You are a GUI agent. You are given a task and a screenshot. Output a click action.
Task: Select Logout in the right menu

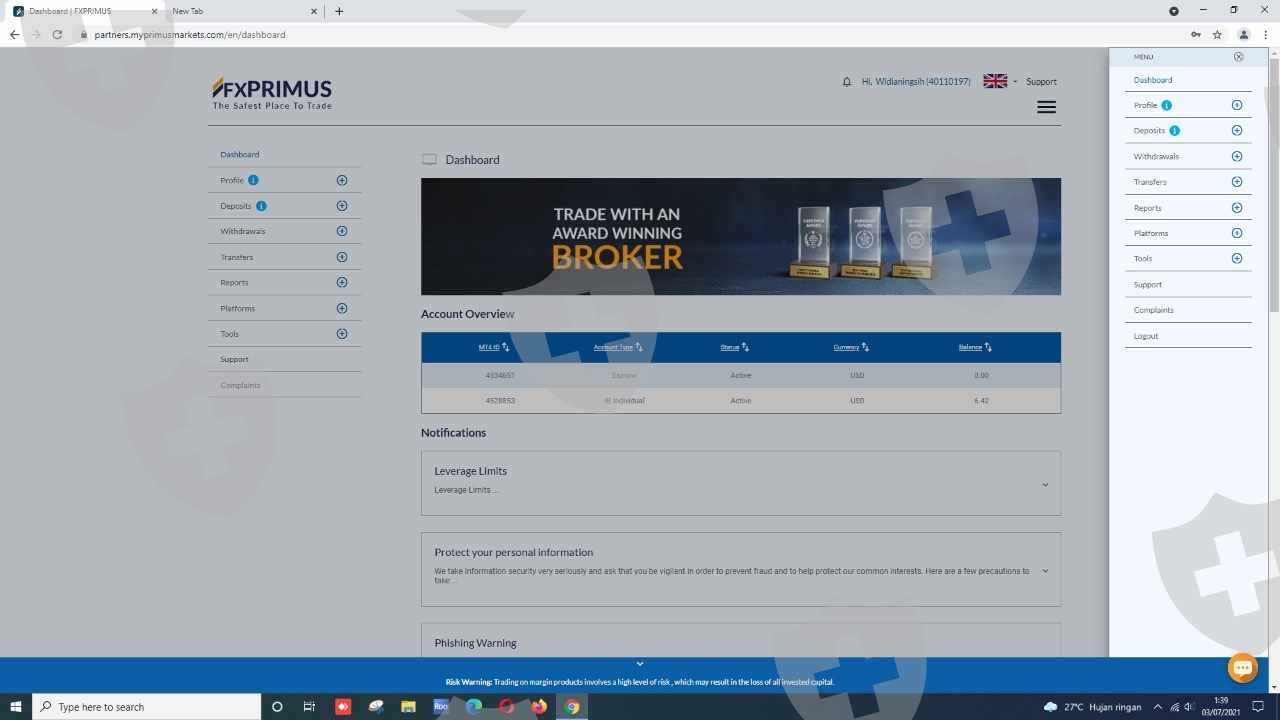point(1146,336)
